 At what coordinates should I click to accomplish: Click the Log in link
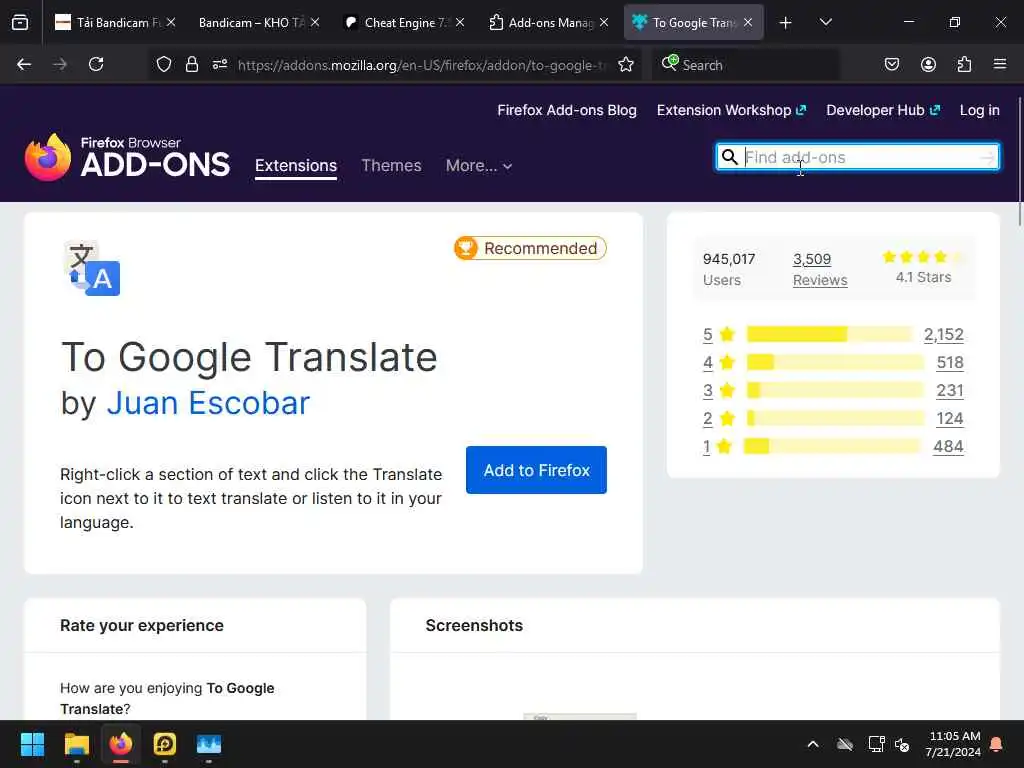979,110
